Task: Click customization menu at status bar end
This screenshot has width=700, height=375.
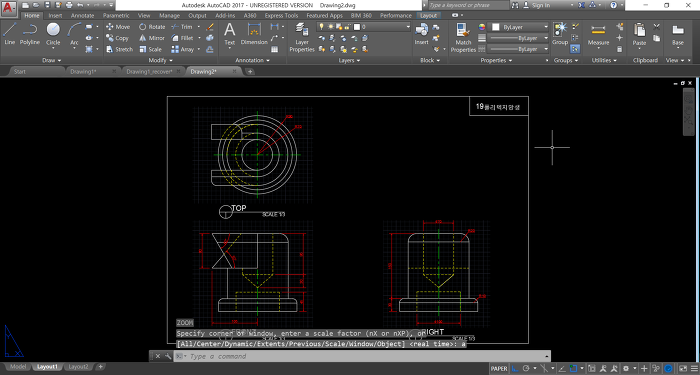Action: point(694,369)
